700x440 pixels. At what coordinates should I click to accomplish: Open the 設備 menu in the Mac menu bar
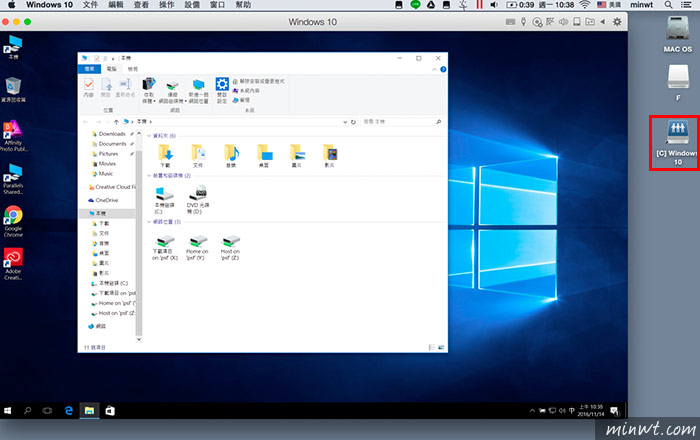pos(192,5)
